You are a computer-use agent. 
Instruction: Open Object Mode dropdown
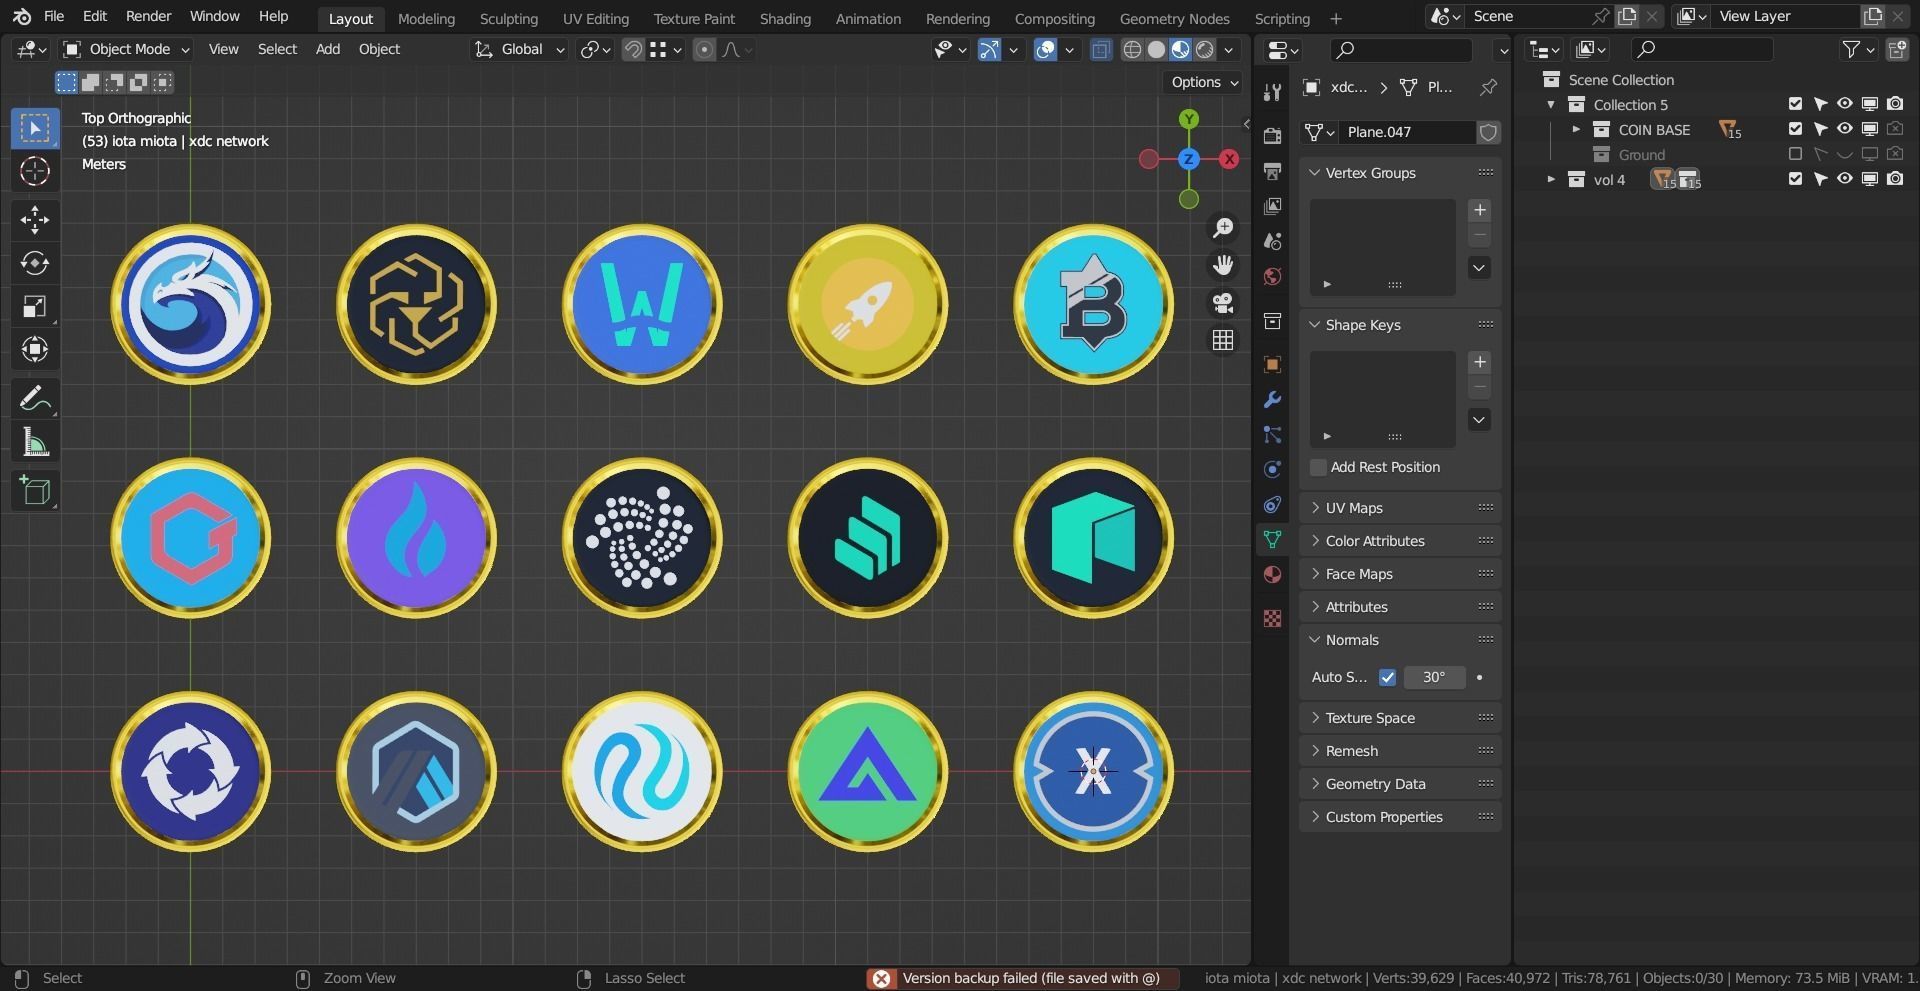click(125, 49)
